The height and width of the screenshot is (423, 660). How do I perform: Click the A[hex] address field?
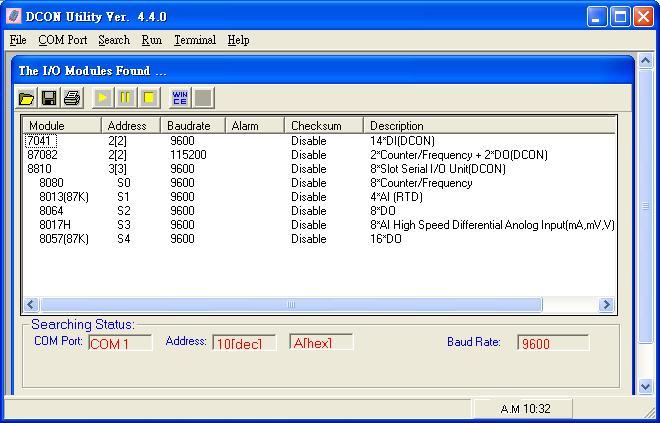[321, 342]
